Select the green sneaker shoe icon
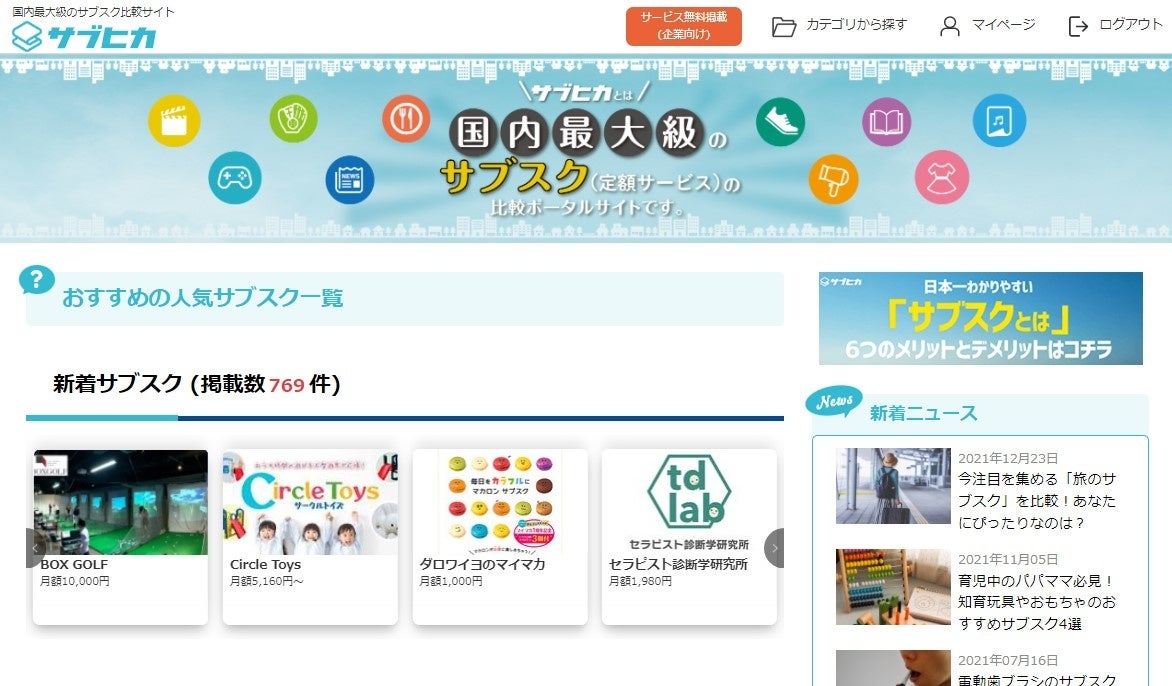This screenshot has height=686, width=1172. tap(780, 122)
